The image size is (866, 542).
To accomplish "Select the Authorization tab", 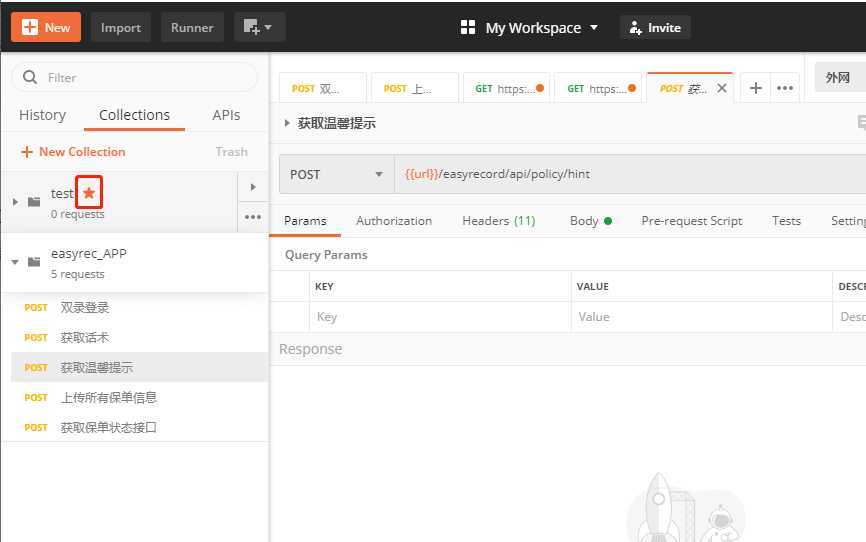I will coord(394,220).
